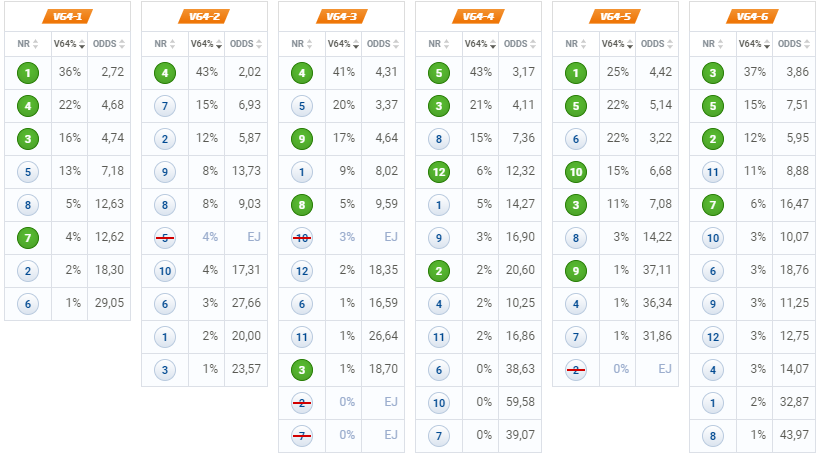Click scratched horse 10 in V64-3
This screenshot has width=819, height=459.
[x=301, y=238]
